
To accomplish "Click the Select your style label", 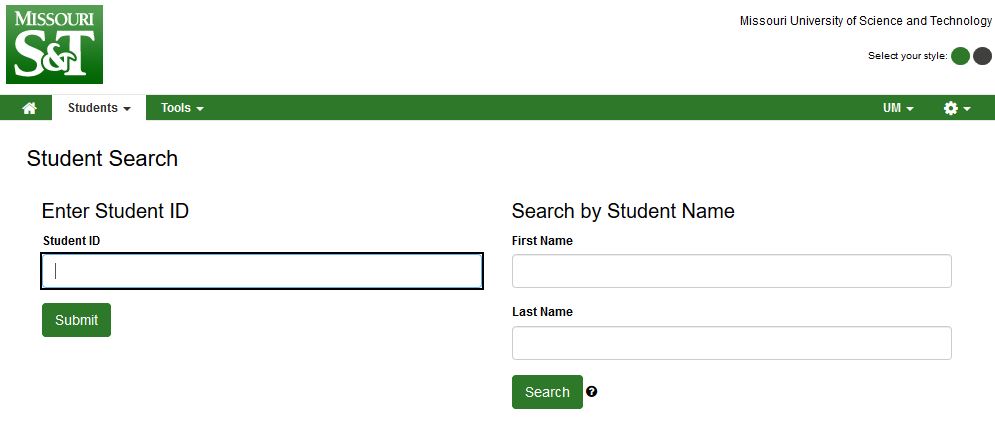I will (907, 56).
